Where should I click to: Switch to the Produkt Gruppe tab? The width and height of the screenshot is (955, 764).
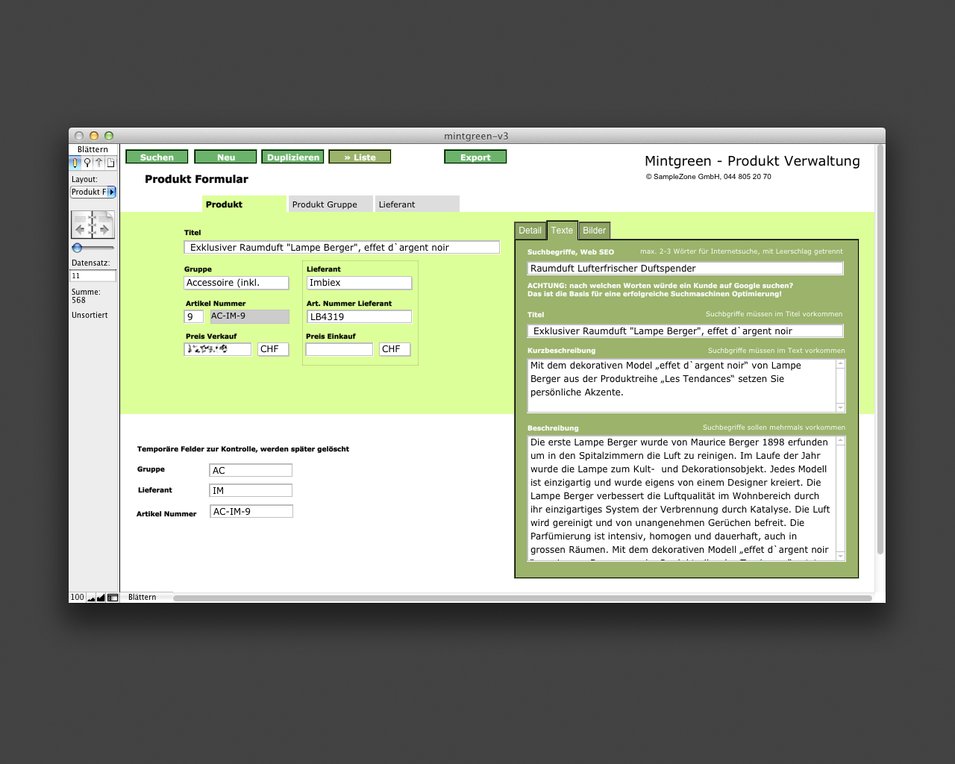(x=329, y=203)
